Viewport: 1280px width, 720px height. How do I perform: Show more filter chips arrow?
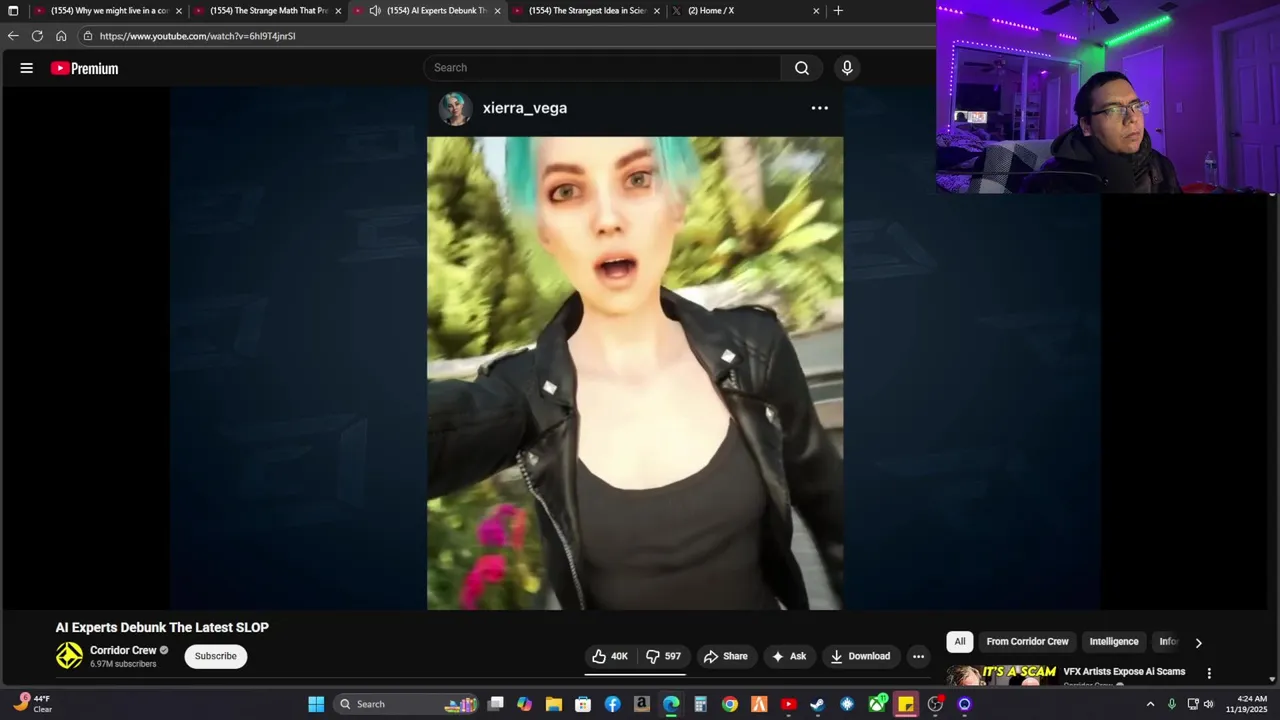(1198, 642)
